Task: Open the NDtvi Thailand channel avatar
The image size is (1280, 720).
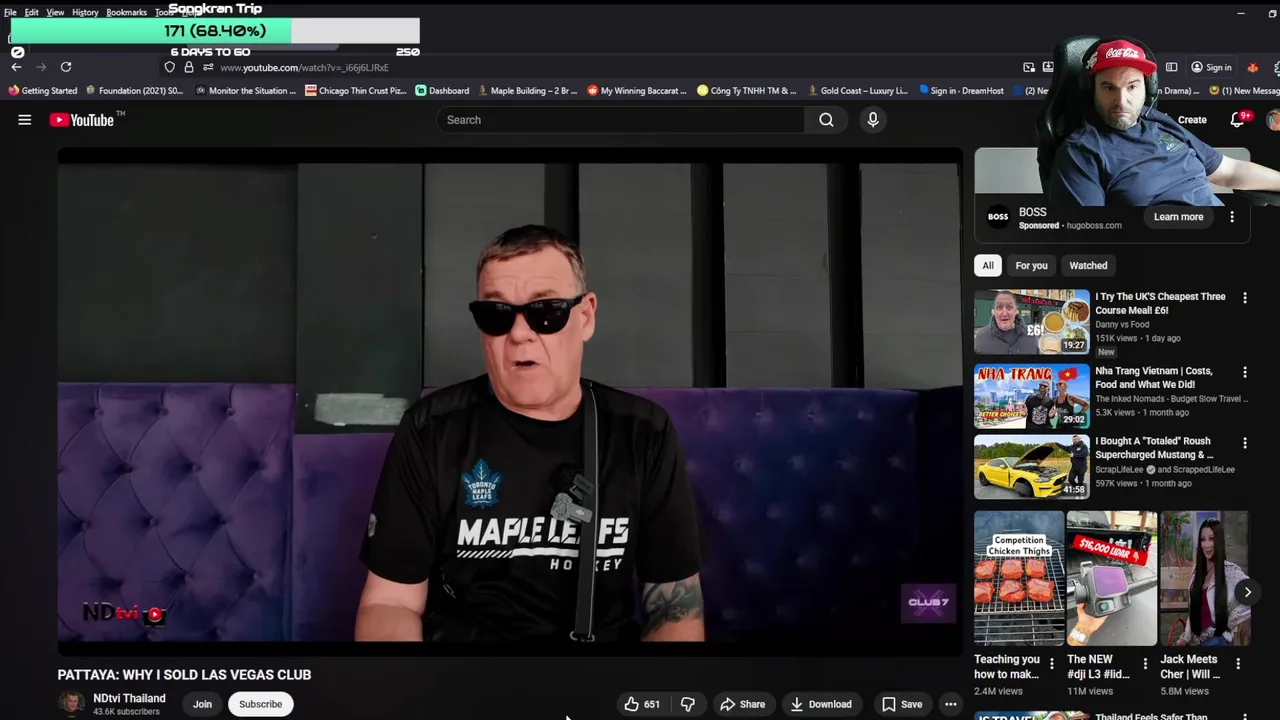Action: (x=72, y=704)
